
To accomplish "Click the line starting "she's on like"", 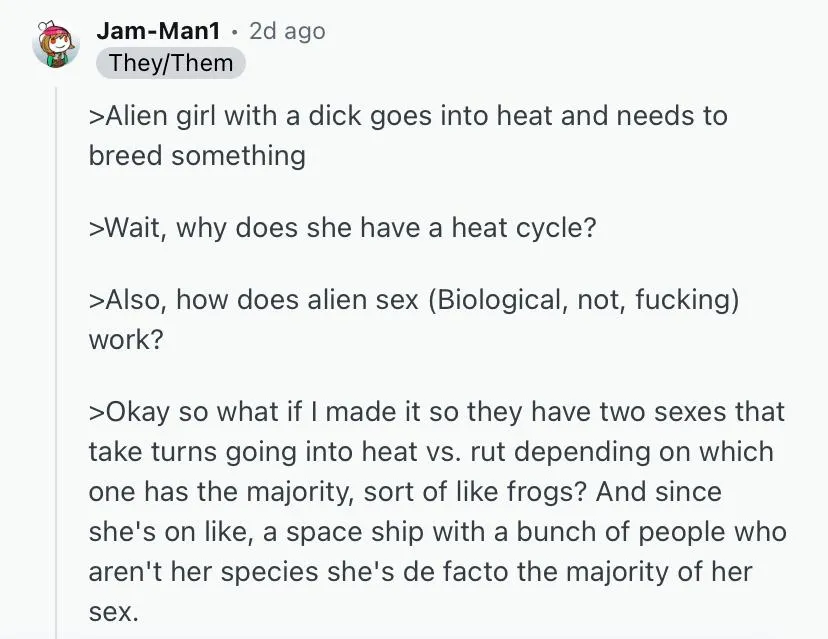I will click(x=437, y=532).
